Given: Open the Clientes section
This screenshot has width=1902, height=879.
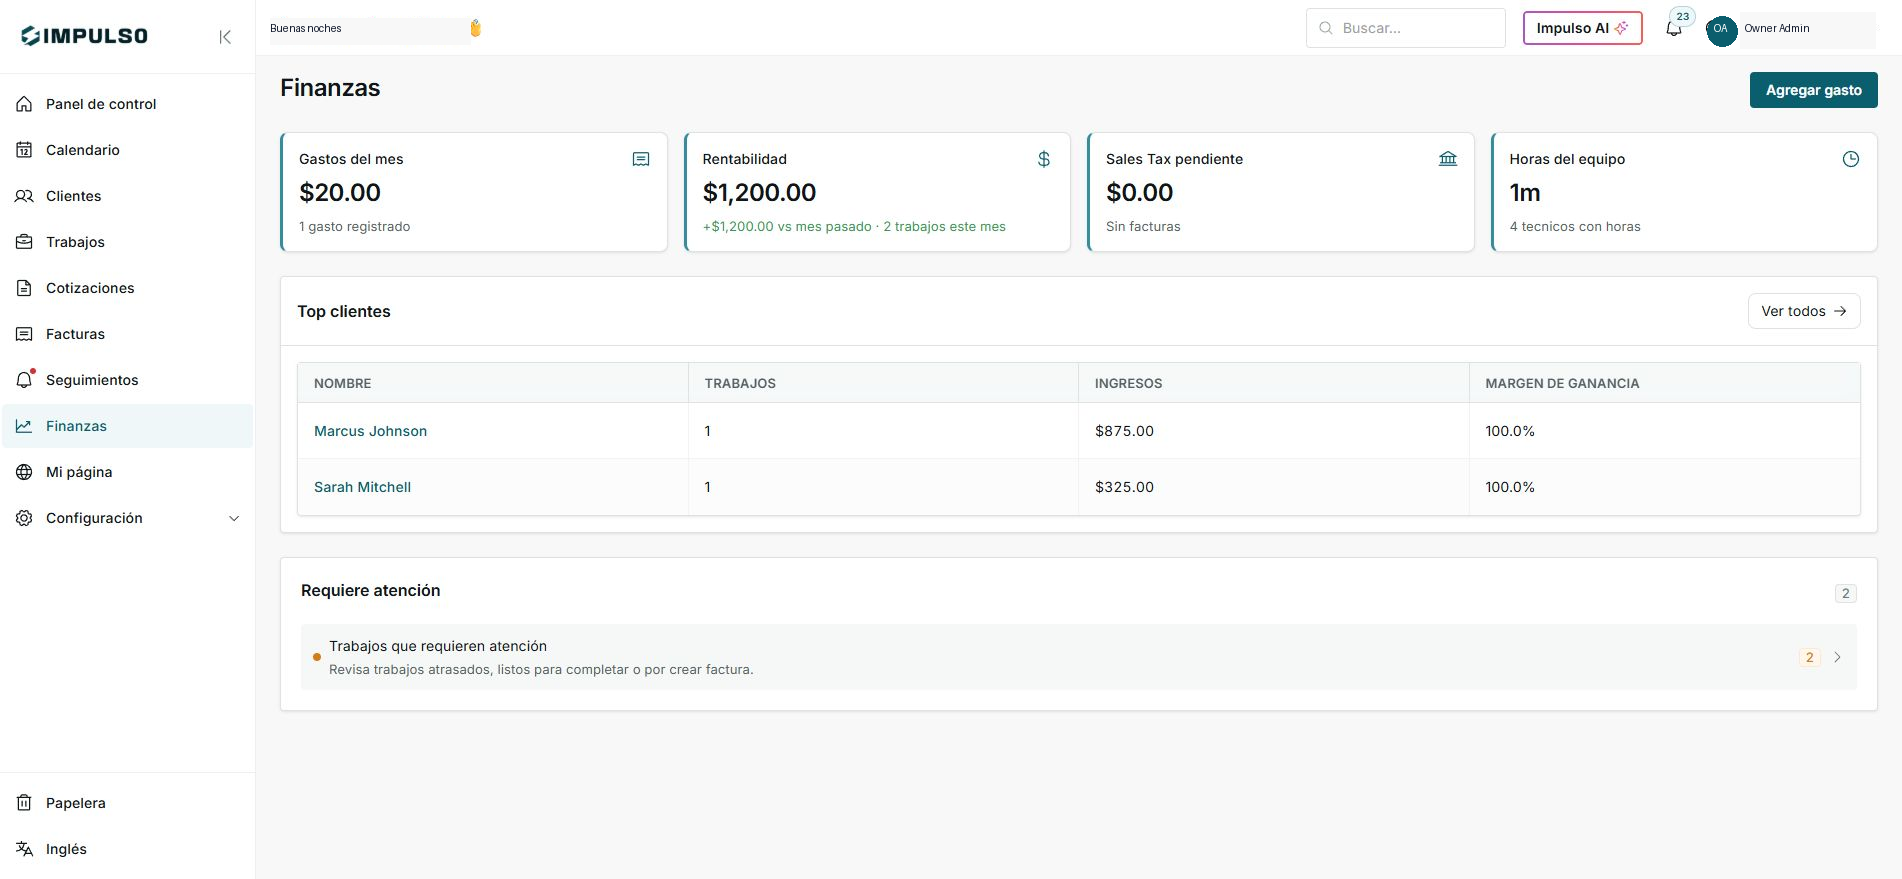Looking at the screenshot, I should pyautogui.click(x=127, y=196).
